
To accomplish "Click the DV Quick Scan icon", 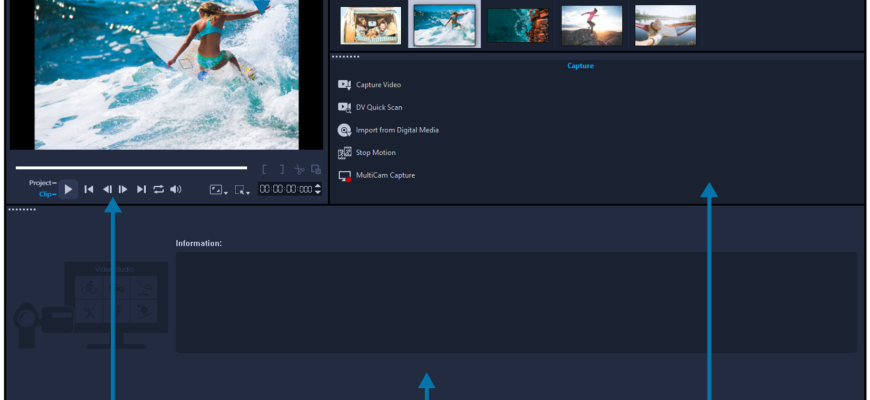I will tap(345, 108).
